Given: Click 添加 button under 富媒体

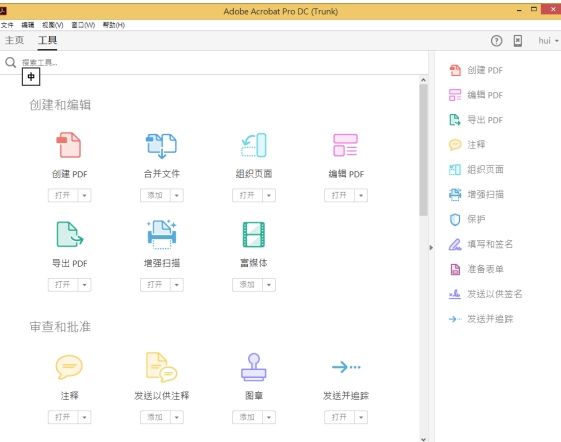Looking at the screenshot, I should [x=247, y=285].
